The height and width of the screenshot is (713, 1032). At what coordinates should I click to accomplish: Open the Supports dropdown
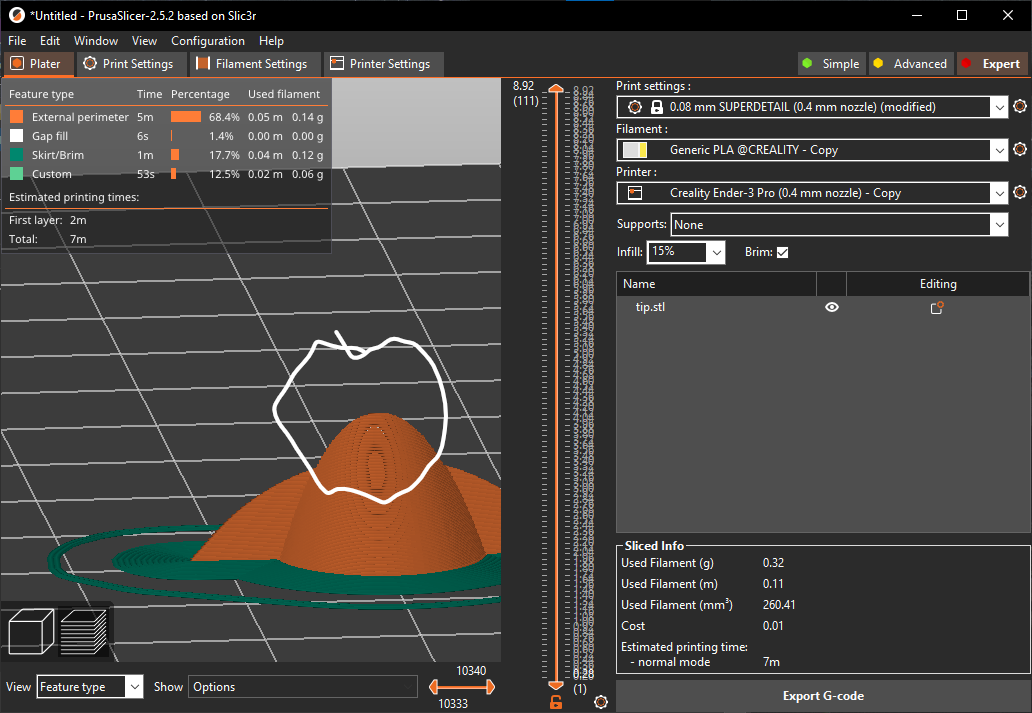click(999, 224)
